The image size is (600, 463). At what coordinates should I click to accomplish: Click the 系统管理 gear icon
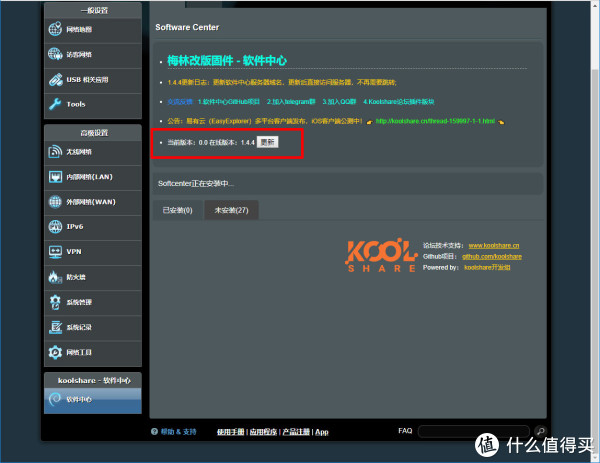point(55,302)
